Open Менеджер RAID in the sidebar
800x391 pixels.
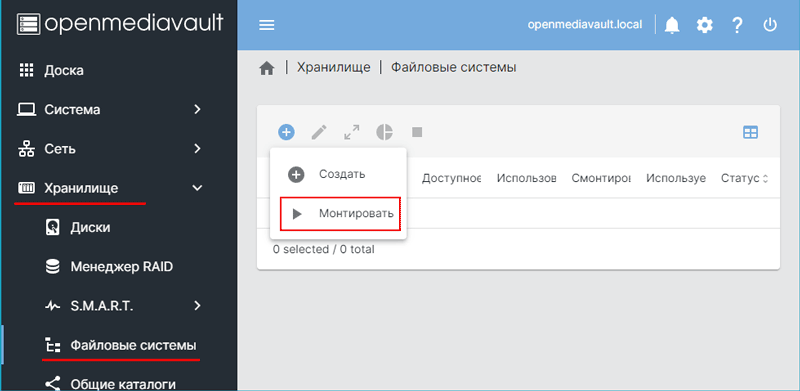pos(121,266)
